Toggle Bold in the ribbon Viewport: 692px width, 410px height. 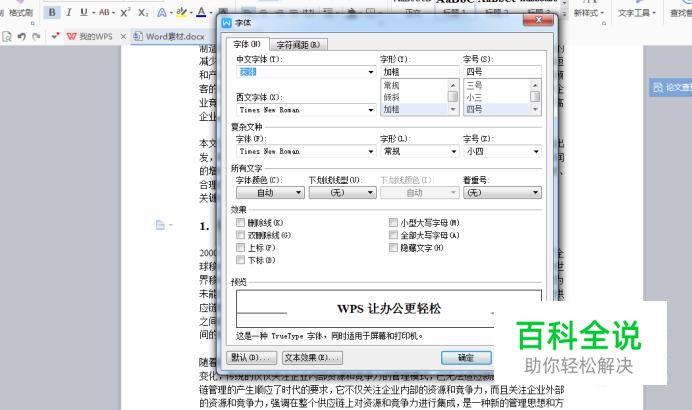click(52, 12)
